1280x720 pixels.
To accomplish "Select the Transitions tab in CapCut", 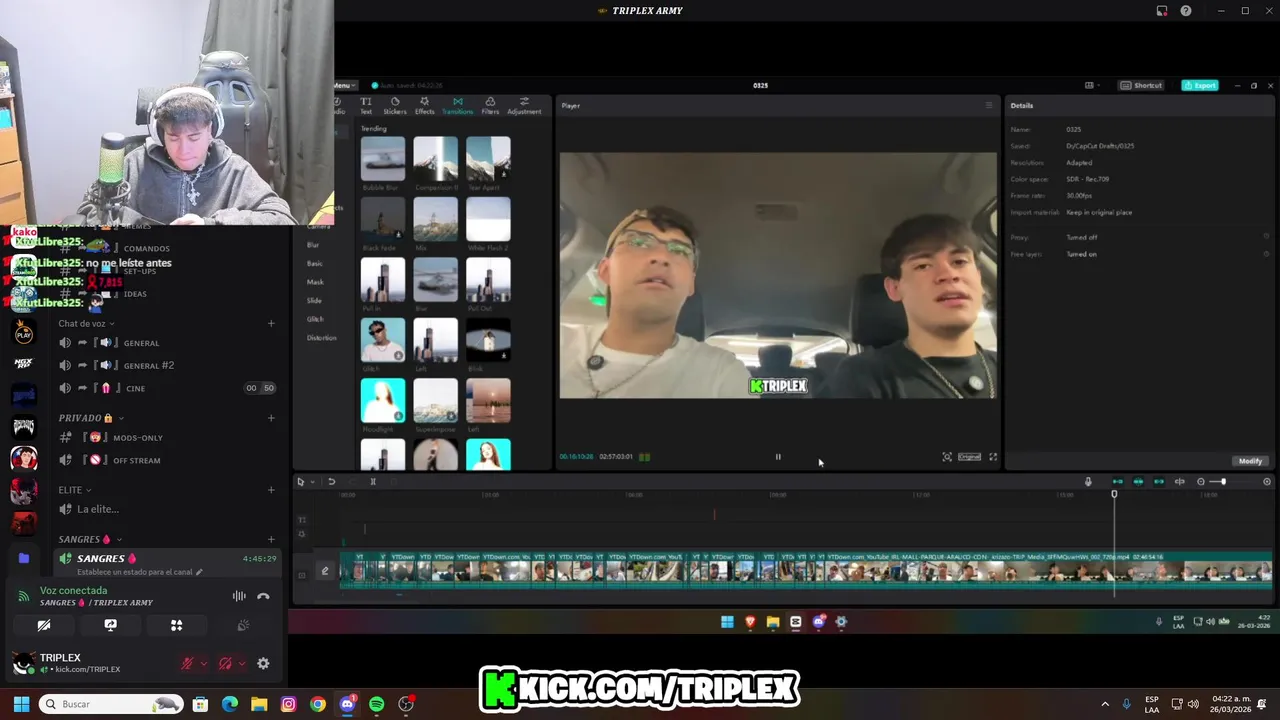I will (x=457, y=105).
